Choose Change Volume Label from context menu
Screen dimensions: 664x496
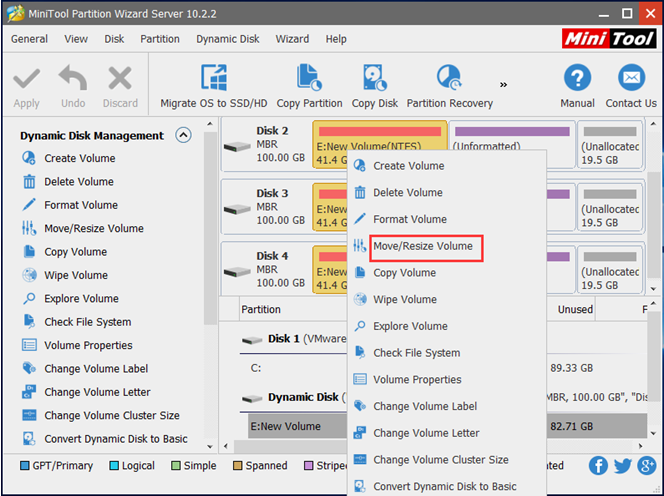tap(447, 406)
